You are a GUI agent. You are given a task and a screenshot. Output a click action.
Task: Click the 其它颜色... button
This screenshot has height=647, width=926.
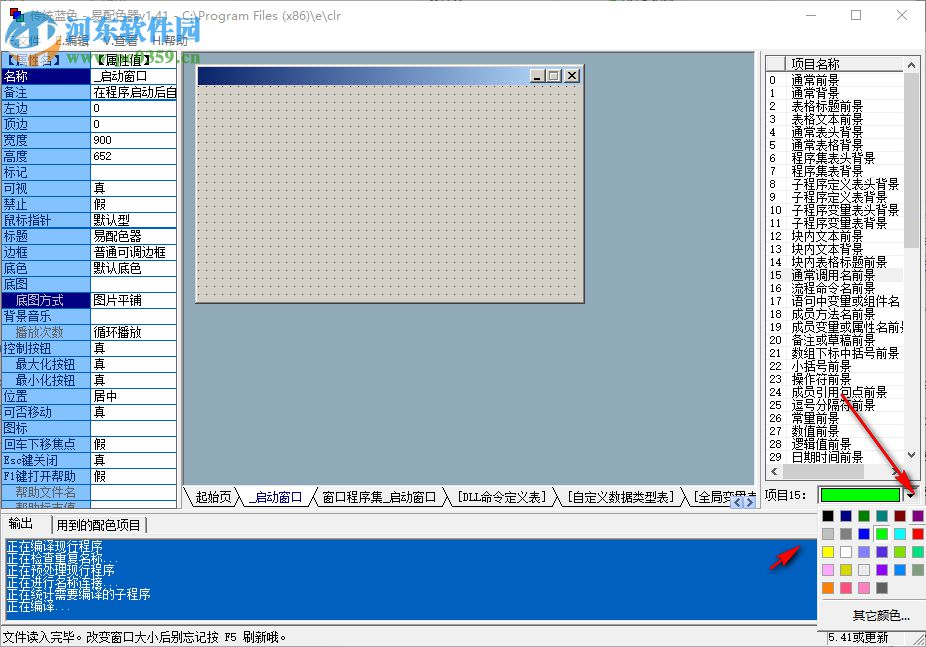click(880, 615)
